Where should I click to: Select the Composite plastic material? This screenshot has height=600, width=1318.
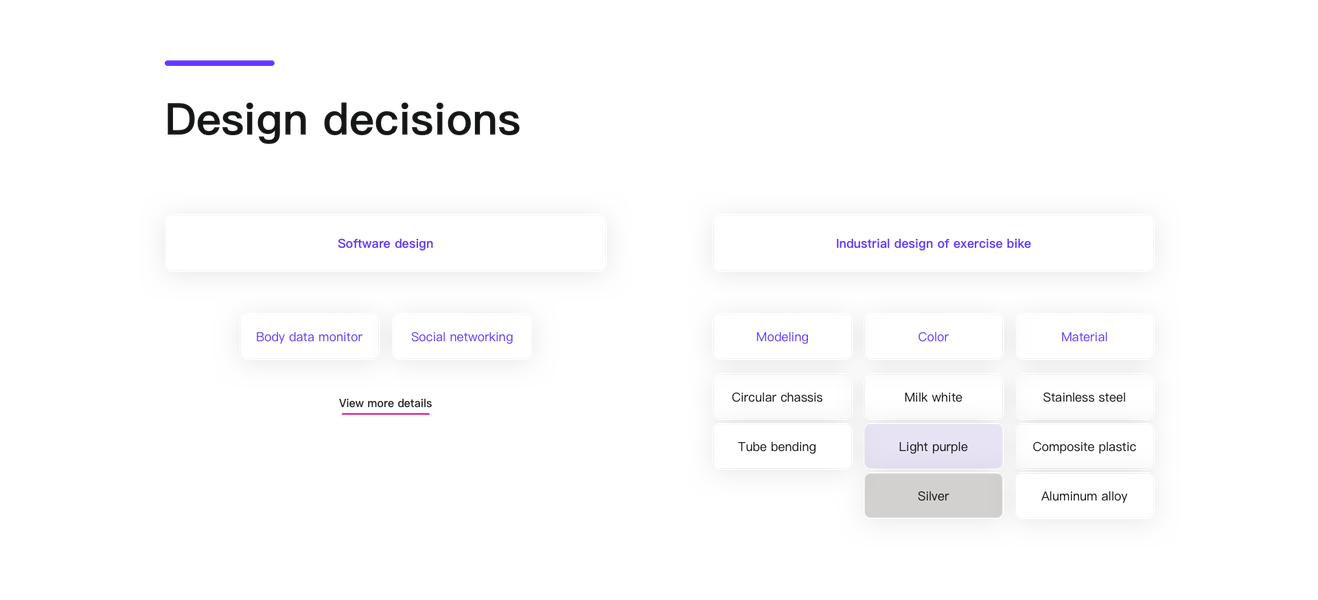tap(1084, 447)
